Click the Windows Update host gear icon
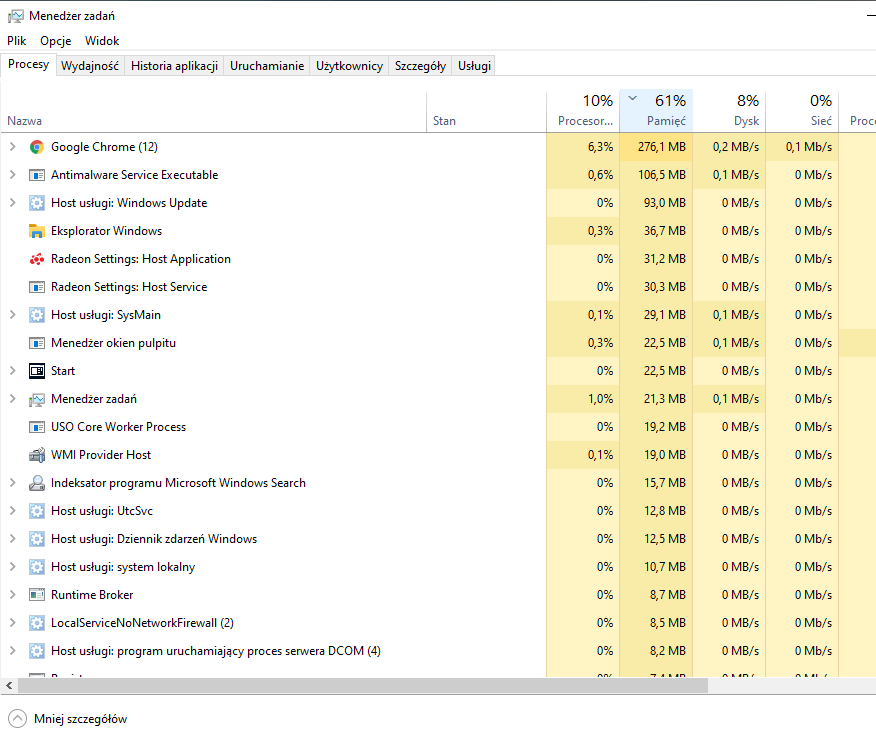Viewport: 876px width, 731px height. [37, 203]
